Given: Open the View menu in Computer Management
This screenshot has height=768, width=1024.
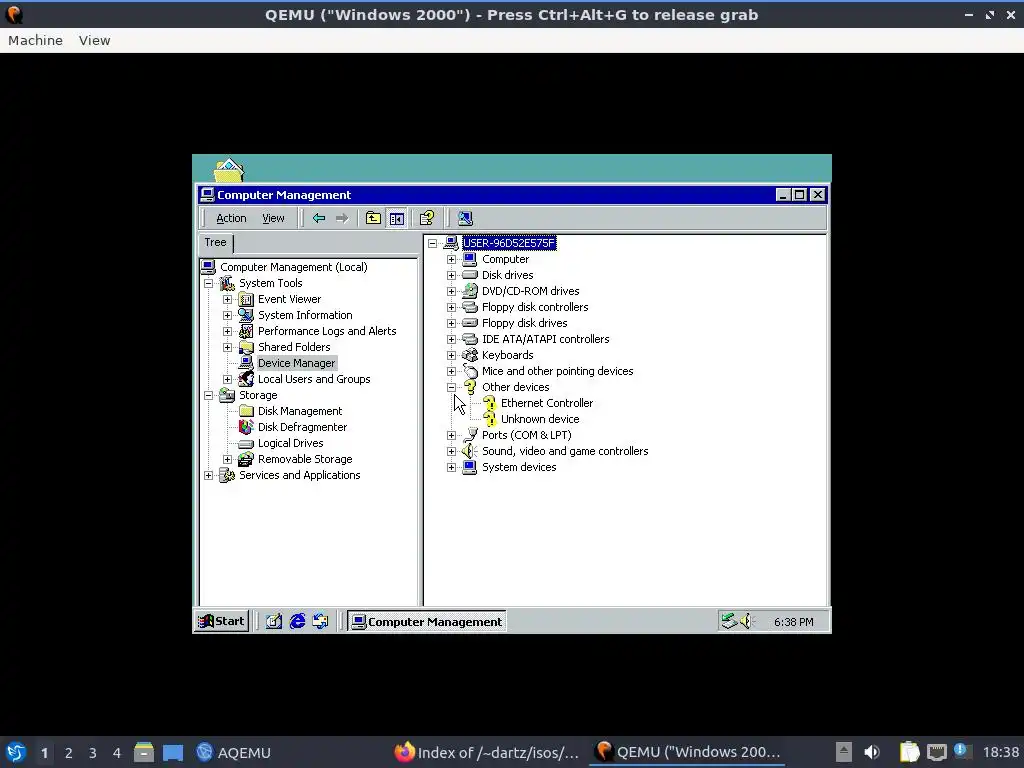Looking at the screenshot, I should tap(273, 218).
